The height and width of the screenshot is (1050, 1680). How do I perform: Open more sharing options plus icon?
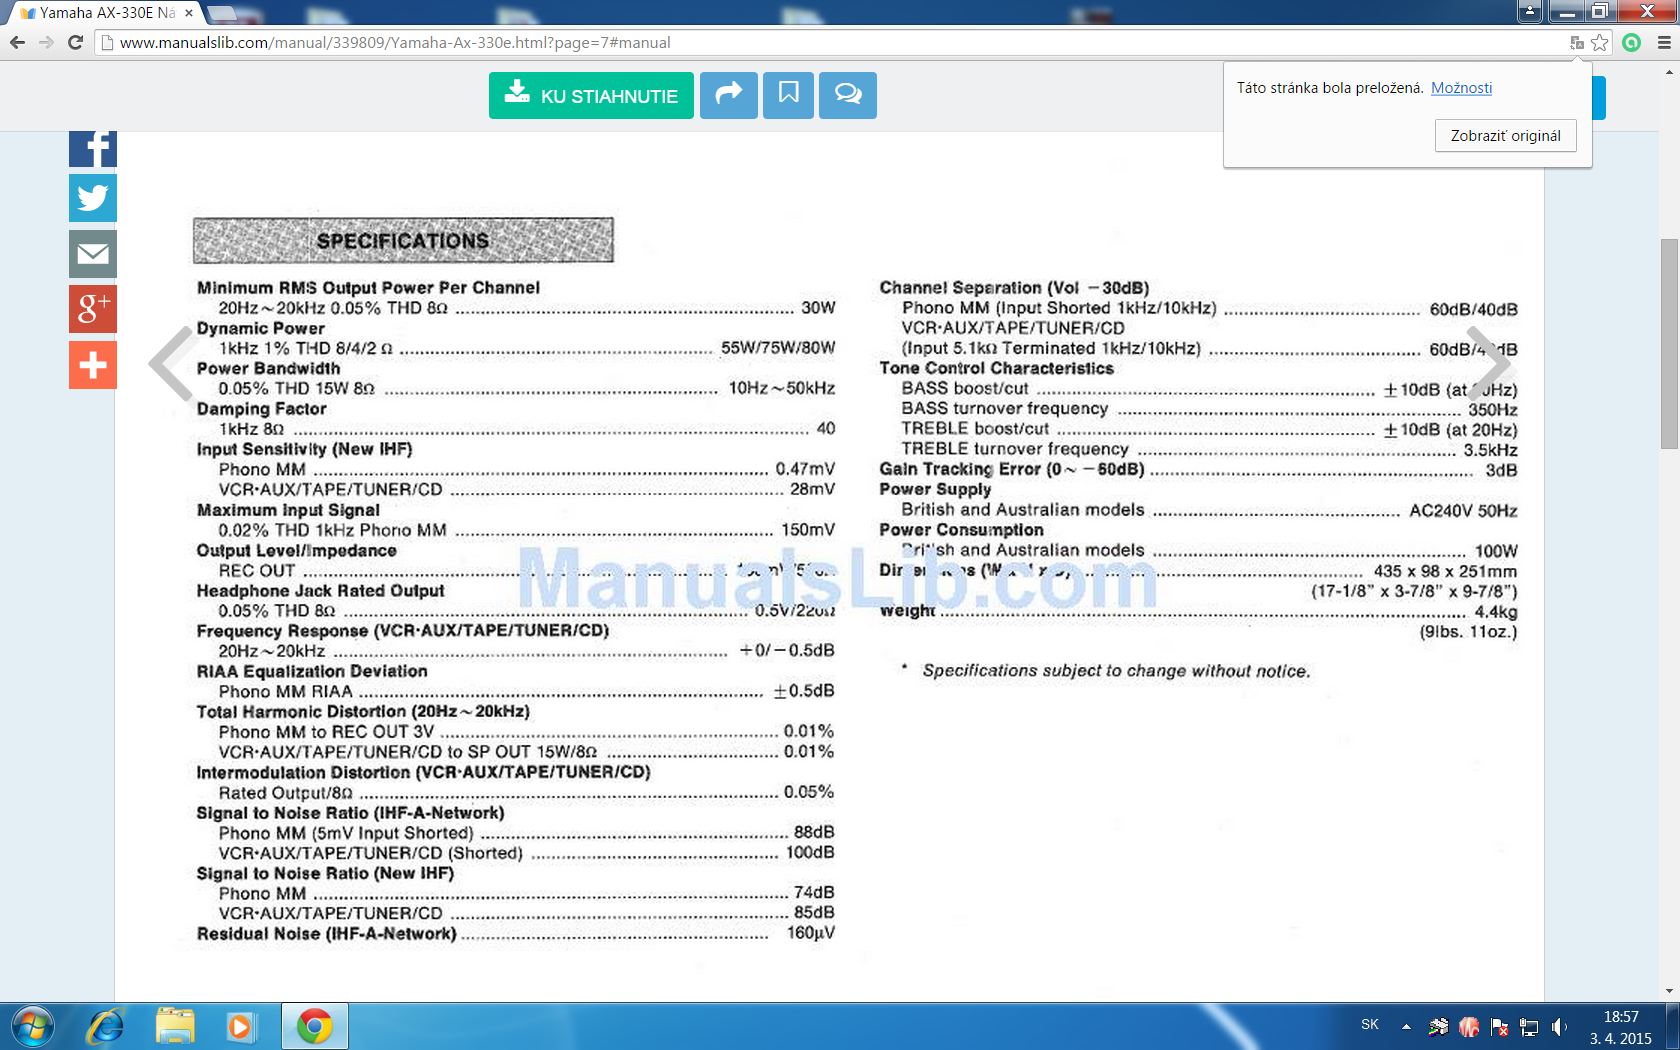93,365
